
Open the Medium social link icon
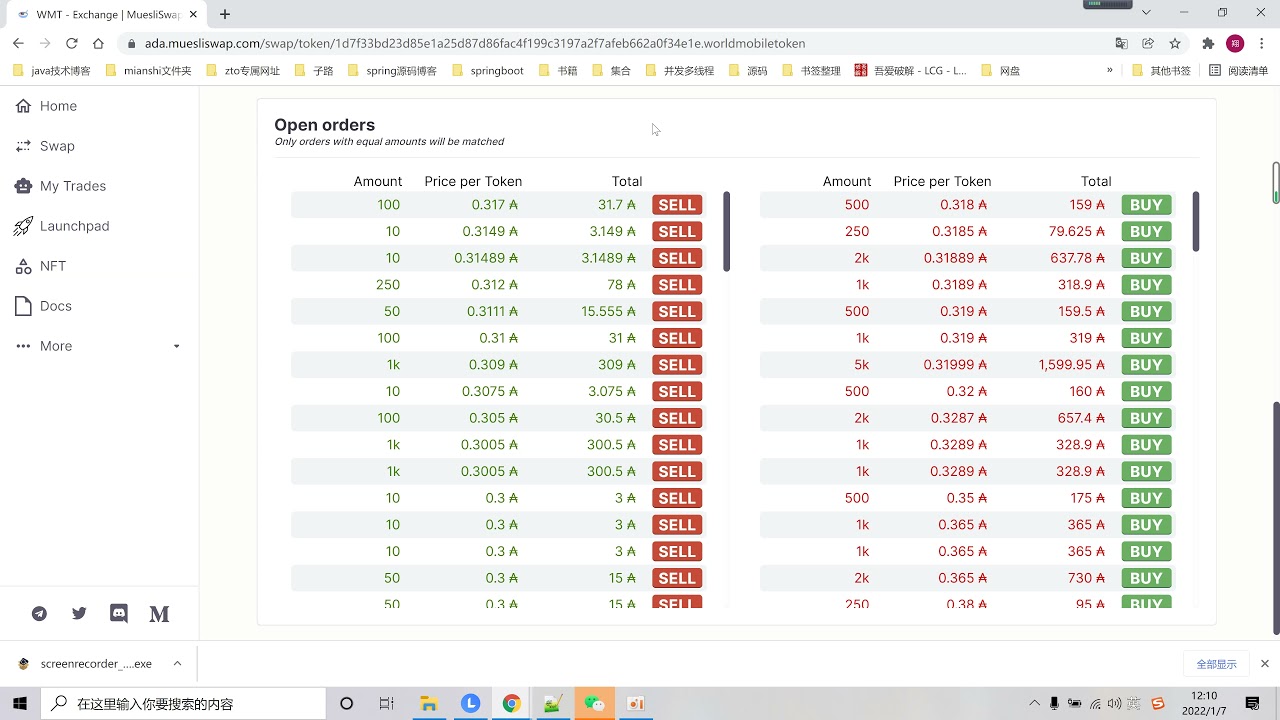tap(159, 614)
